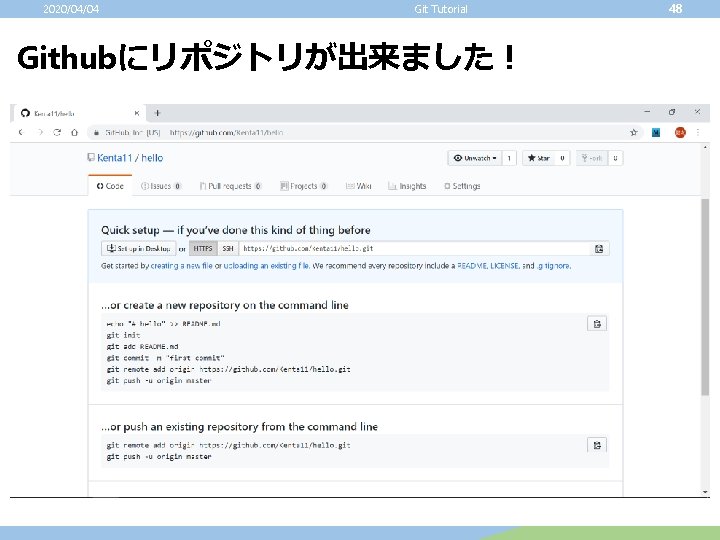Open the Wiki tab
Screen dimensions: 720x540
point(358,186)
